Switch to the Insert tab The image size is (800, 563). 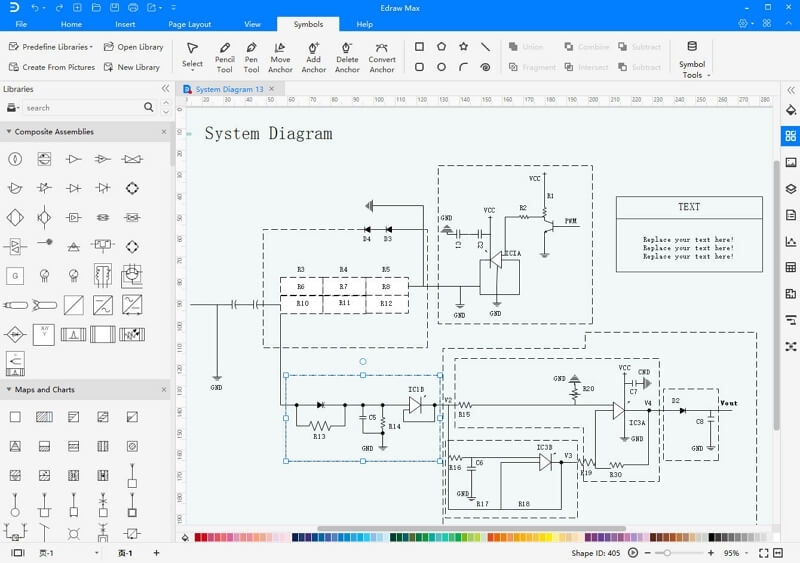point(125,24)
